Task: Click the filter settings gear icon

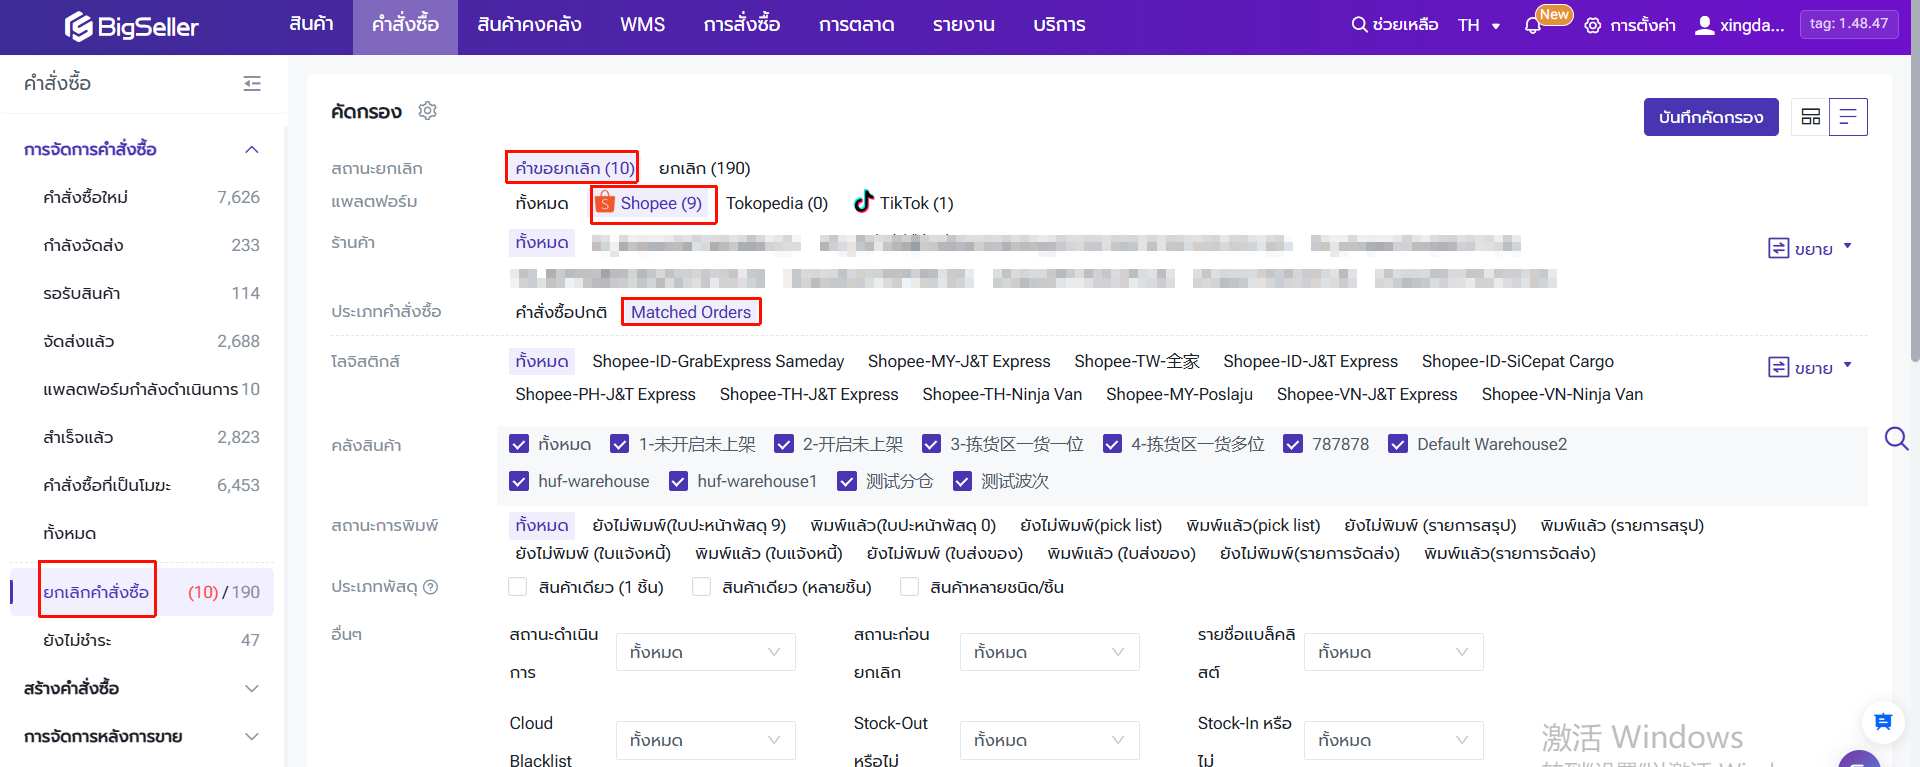Action: (428, 111)
